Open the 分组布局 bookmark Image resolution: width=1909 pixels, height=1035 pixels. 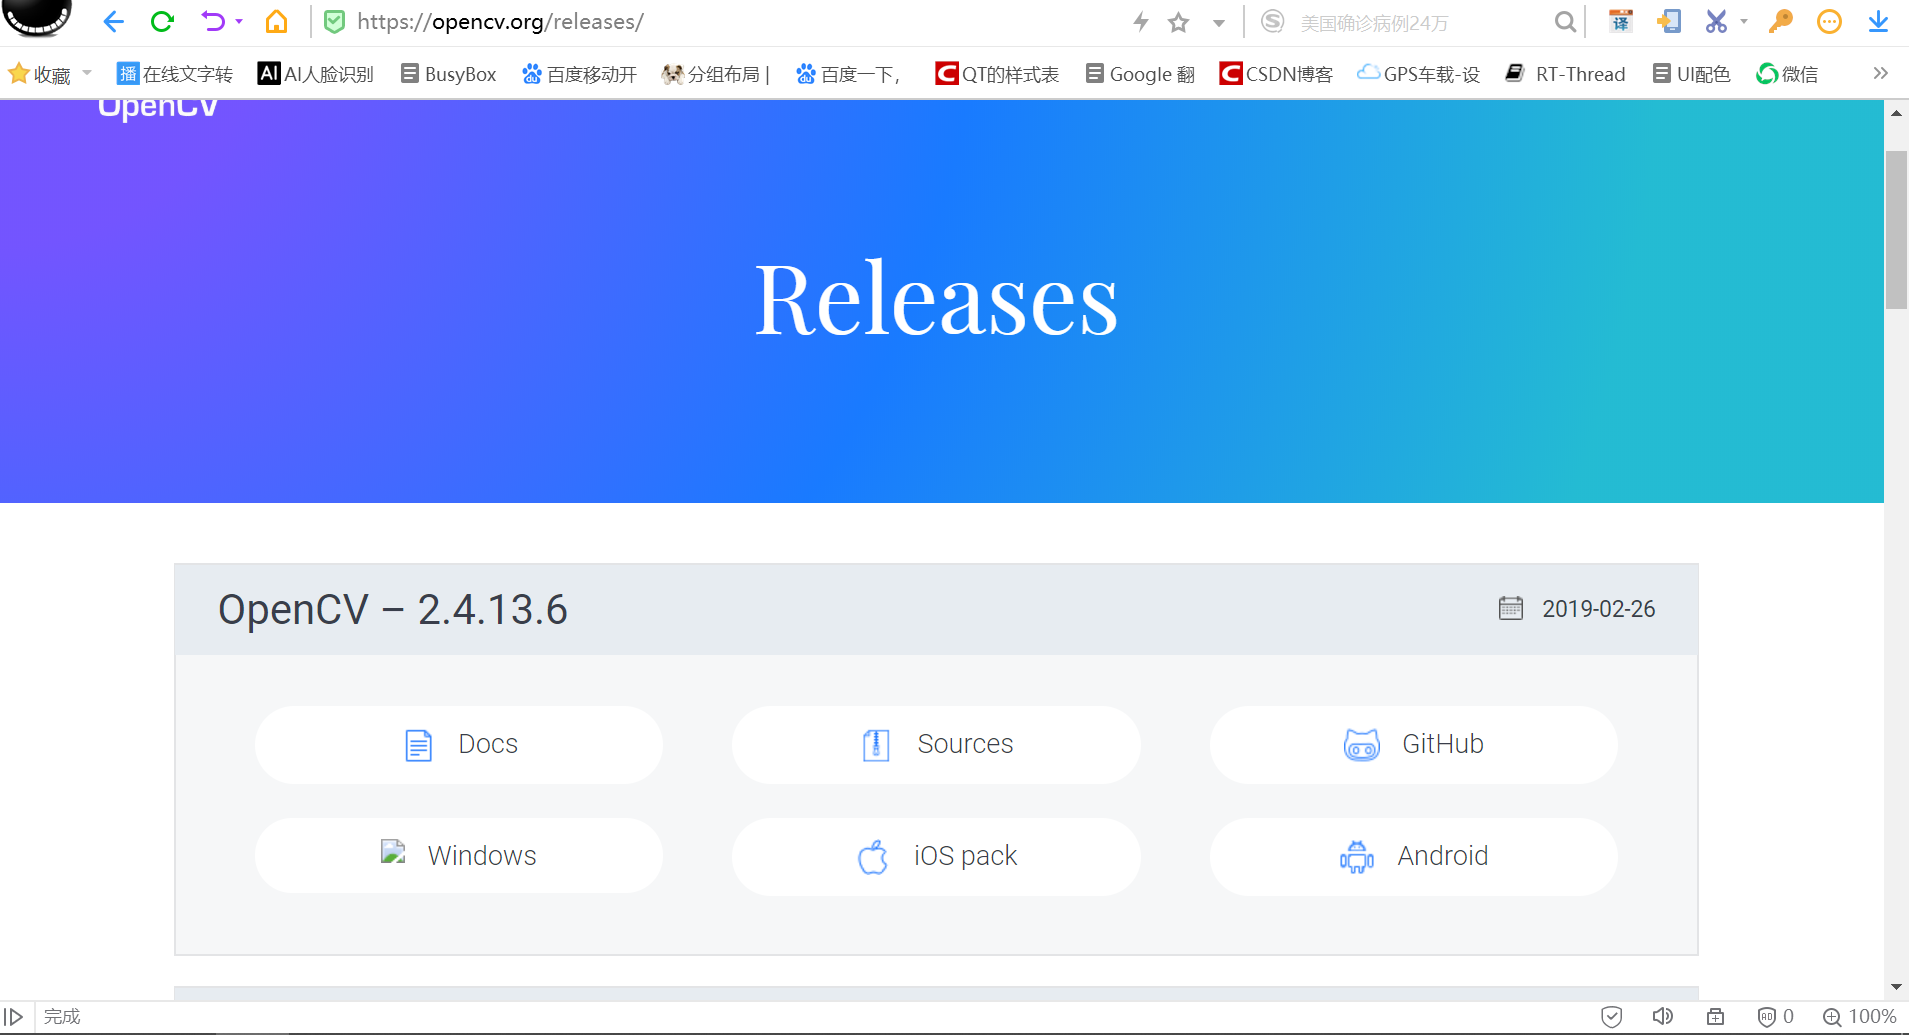click(715, 74)
